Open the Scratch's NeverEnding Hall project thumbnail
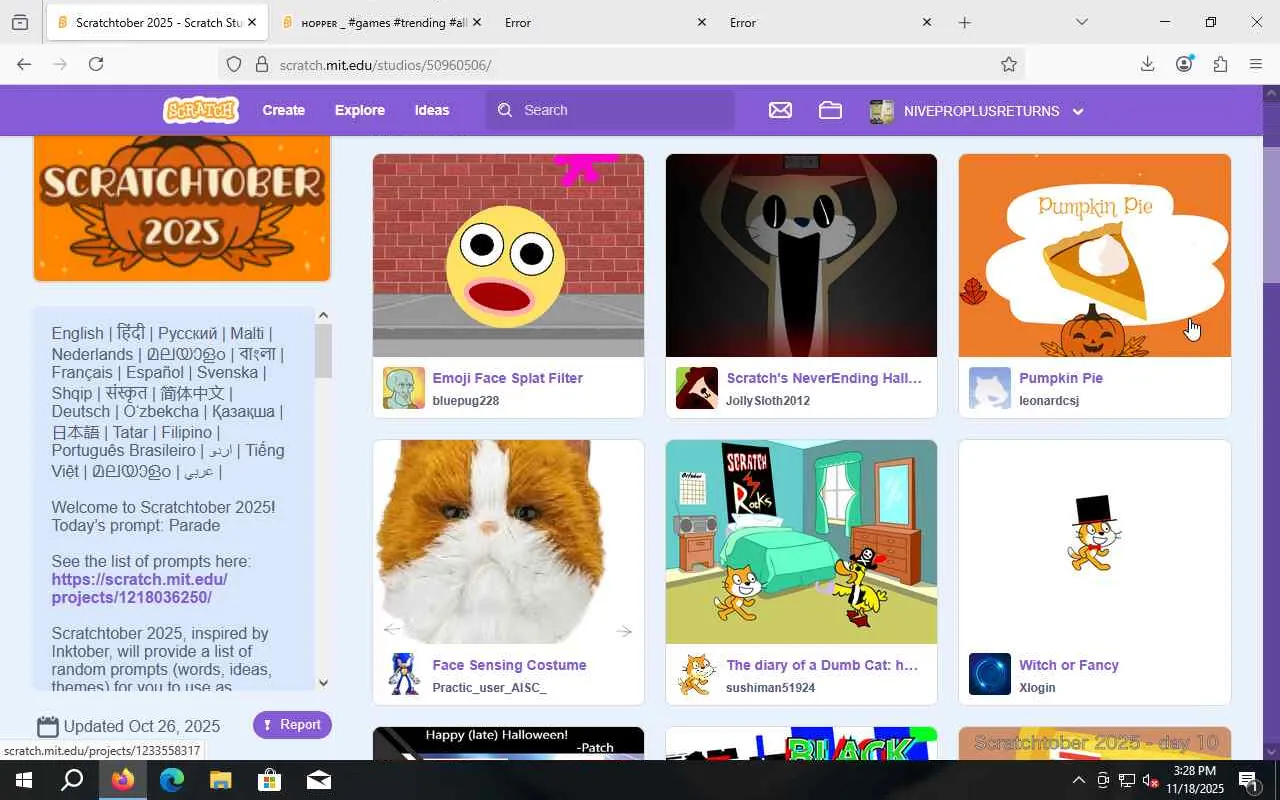 pos(801,255)
